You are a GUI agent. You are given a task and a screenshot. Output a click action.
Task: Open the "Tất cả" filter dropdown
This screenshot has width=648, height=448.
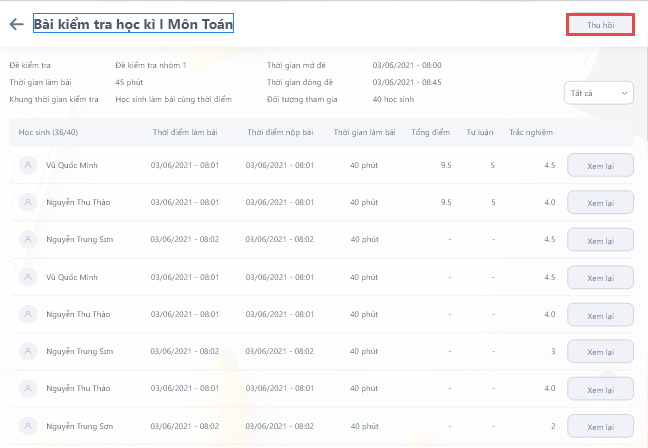tap(598, 93)
